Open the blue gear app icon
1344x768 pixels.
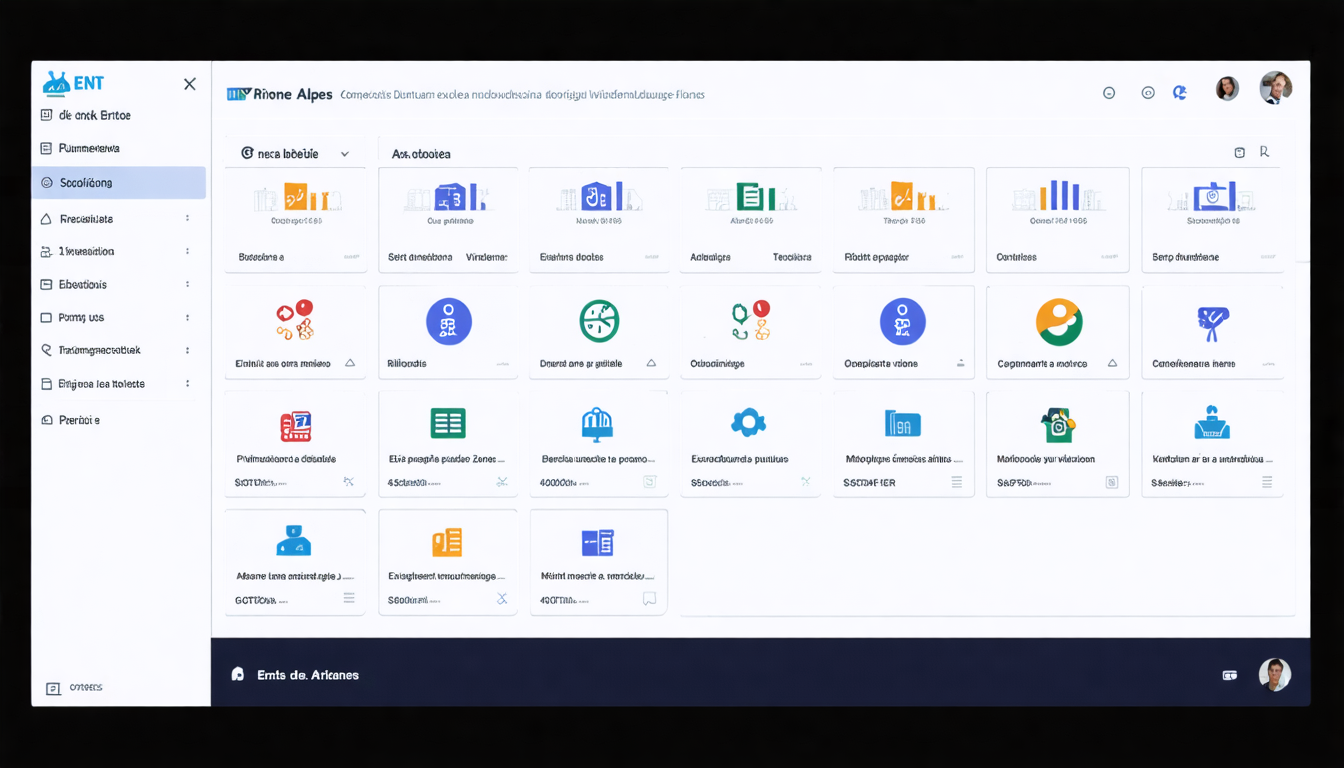click(748, 423)
